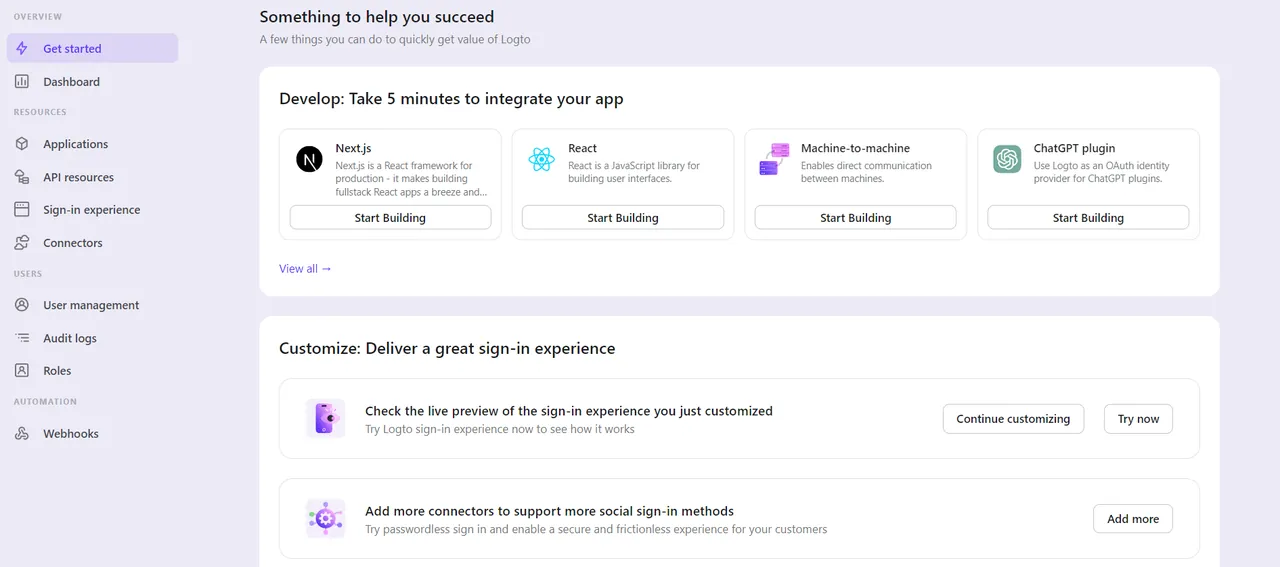
Task: Start Building with Next.js
Action: click(x=390, y=218)
